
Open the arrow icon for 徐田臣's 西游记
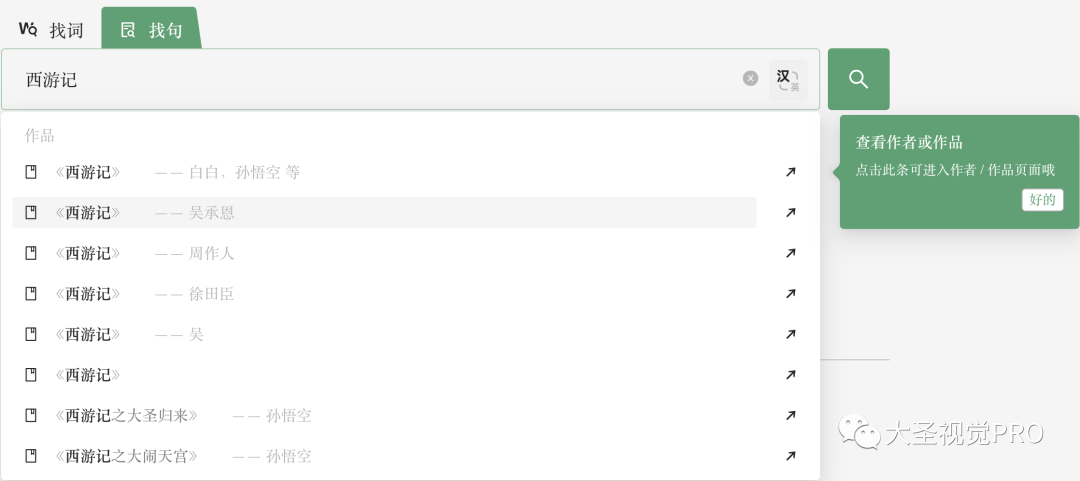coord(791,294)
